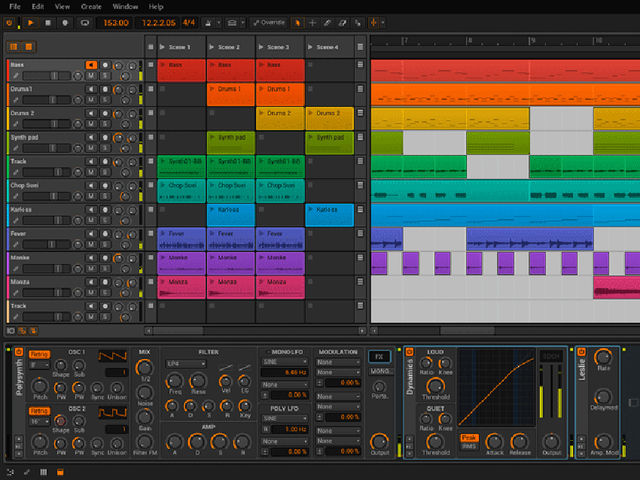Launch the Drums 2 clip in Scene 4
640x480 pixels.
(x=311, y=113)
